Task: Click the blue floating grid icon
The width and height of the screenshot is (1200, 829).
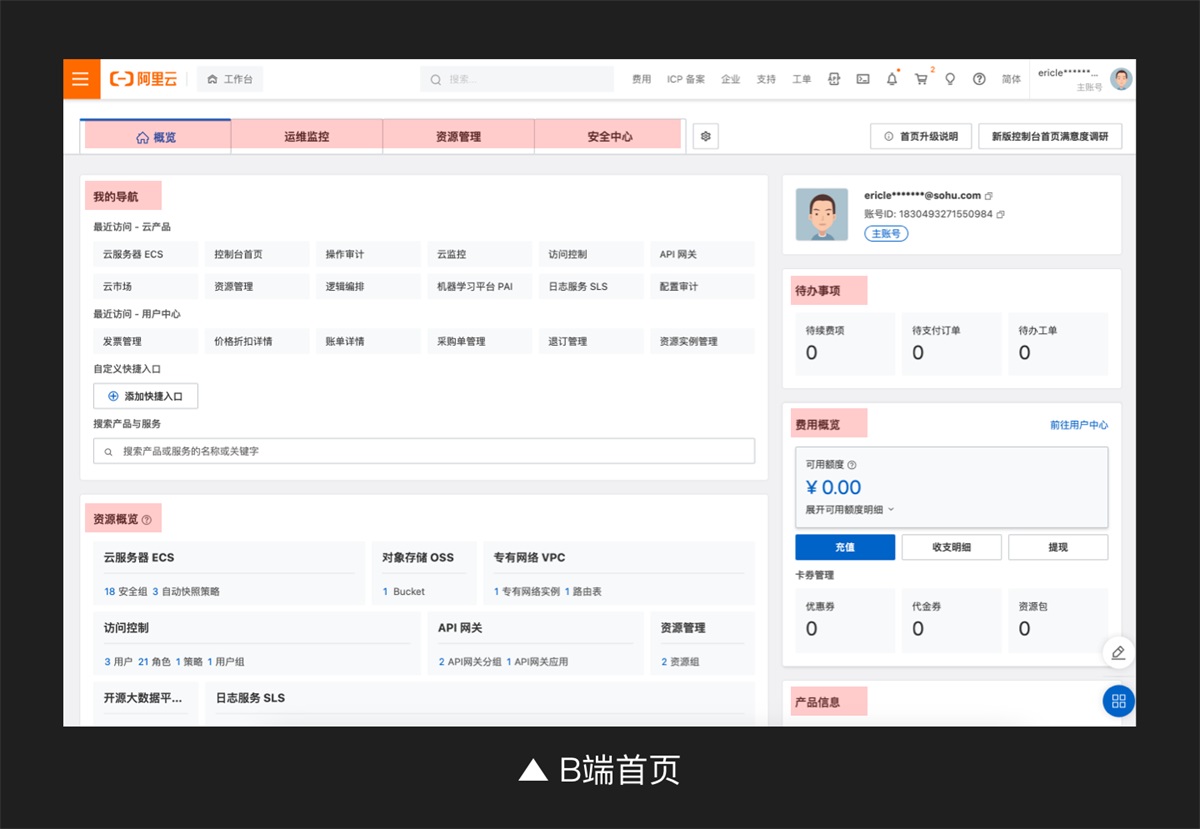Action: click(1118, 701)
